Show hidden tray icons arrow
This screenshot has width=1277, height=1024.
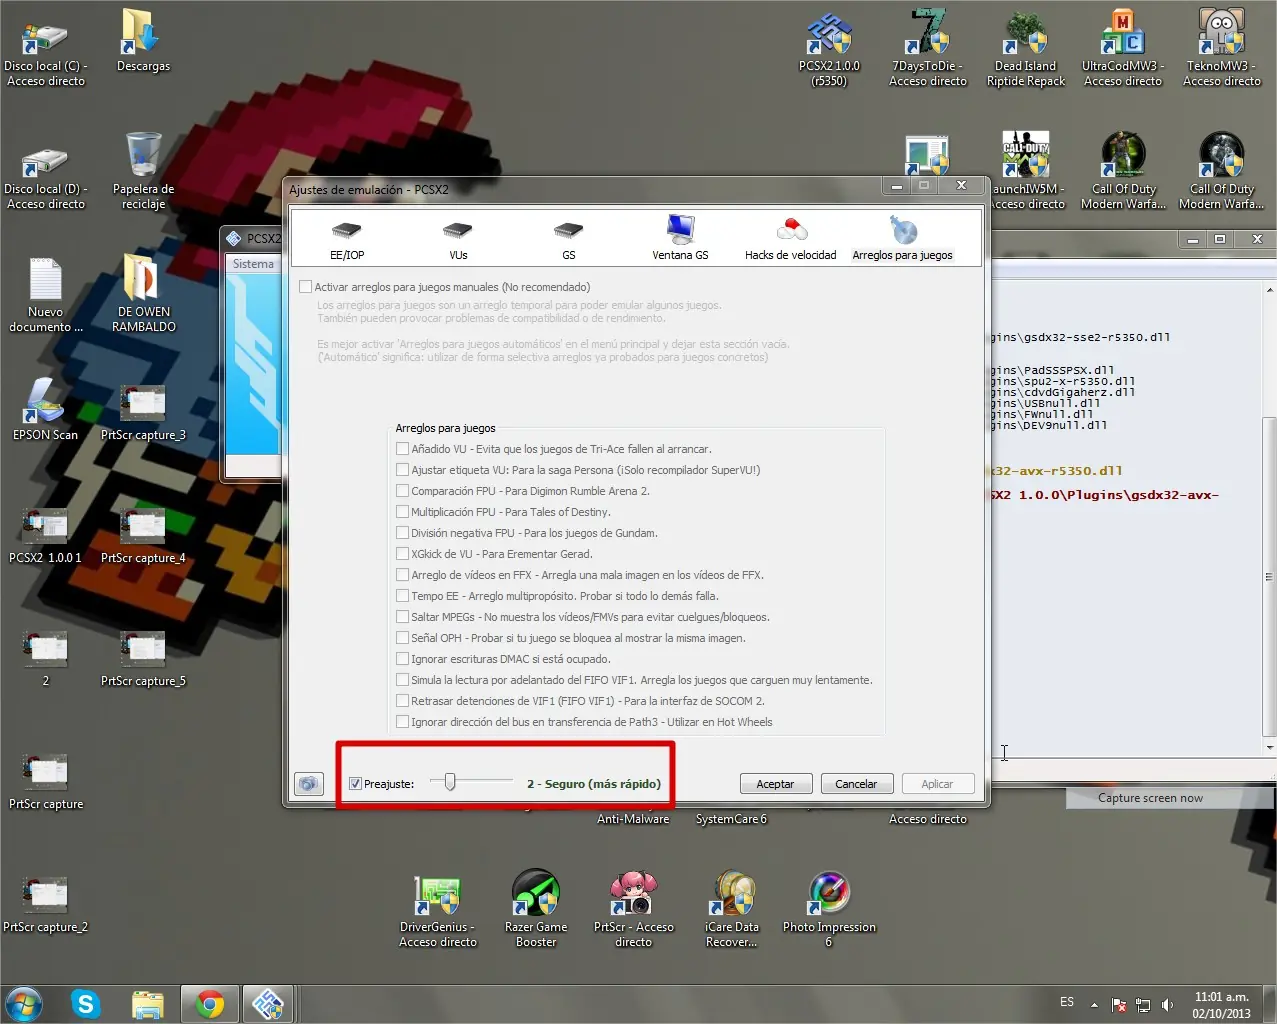click(x=1094, y=1005)
